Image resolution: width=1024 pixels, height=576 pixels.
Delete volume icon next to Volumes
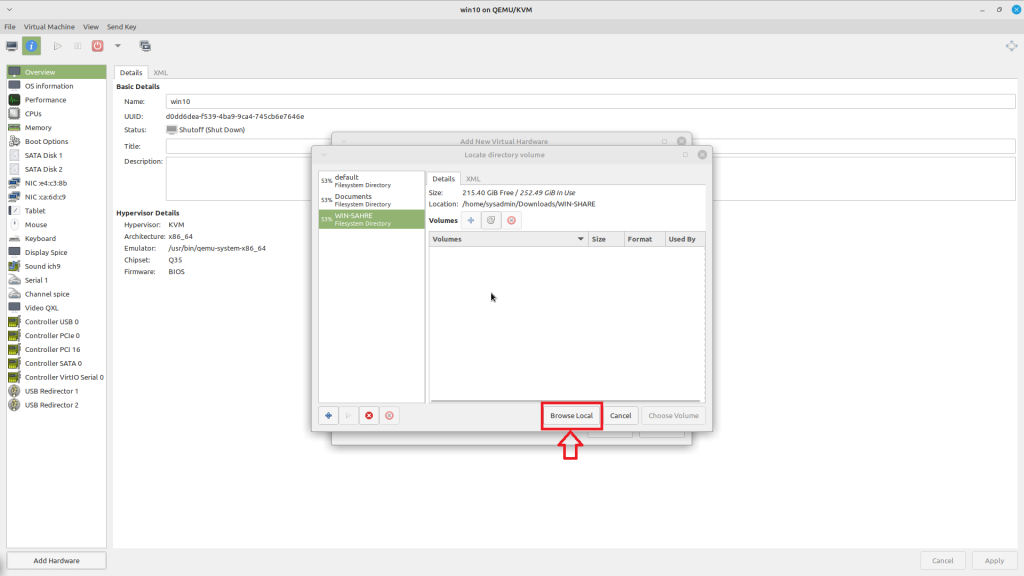(x=511, y=221)
